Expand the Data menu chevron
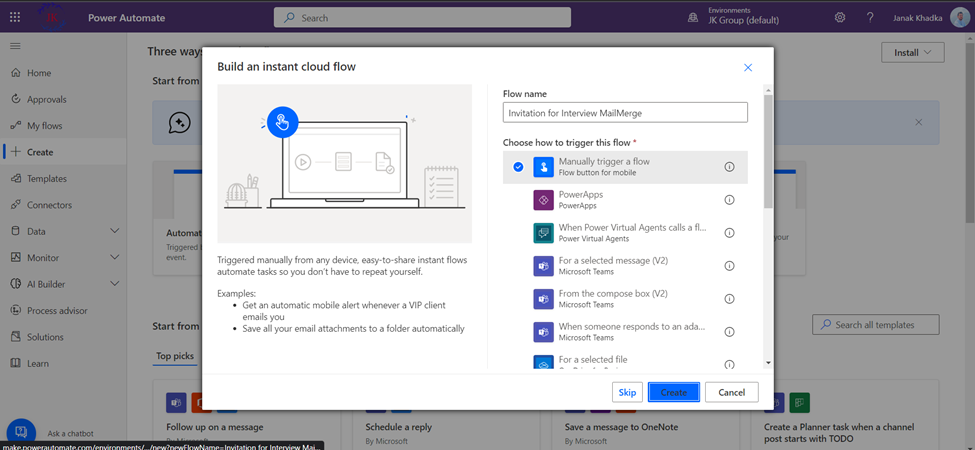975x450 pixels. (x=114, y=231)
